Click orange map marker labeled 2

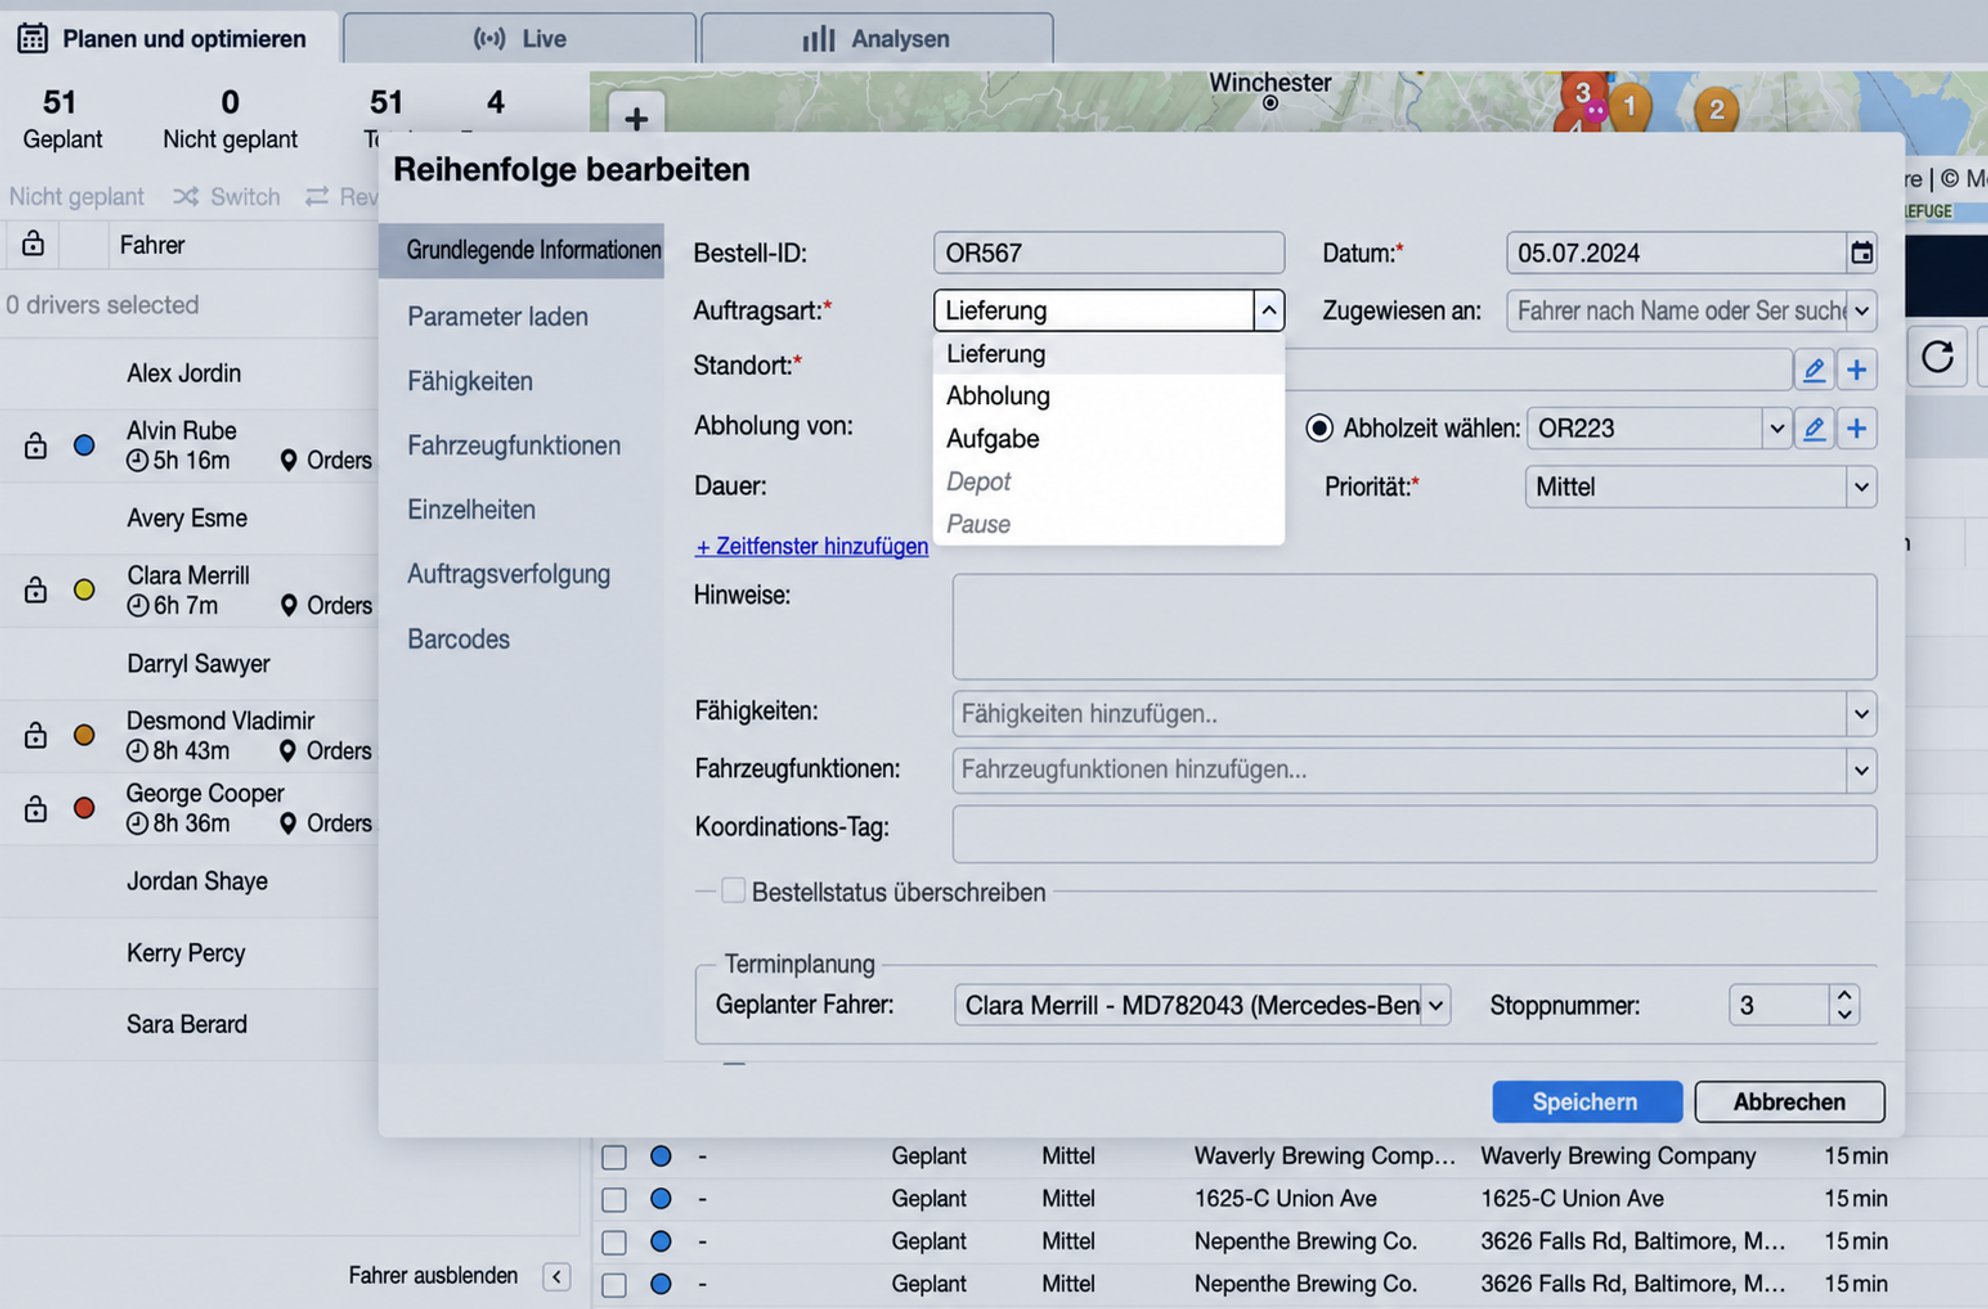click(x=1716, y=109)
